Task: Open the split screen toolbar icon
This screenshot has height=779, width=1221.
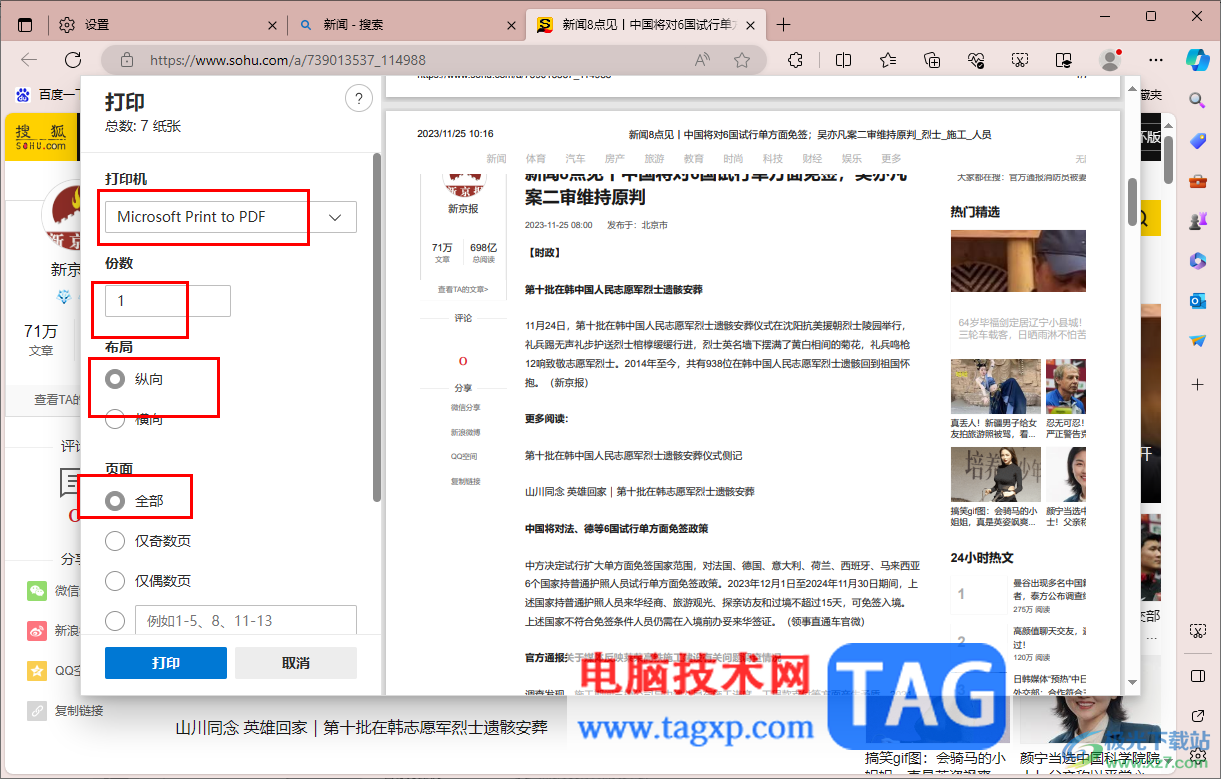Action: [843, 60]
